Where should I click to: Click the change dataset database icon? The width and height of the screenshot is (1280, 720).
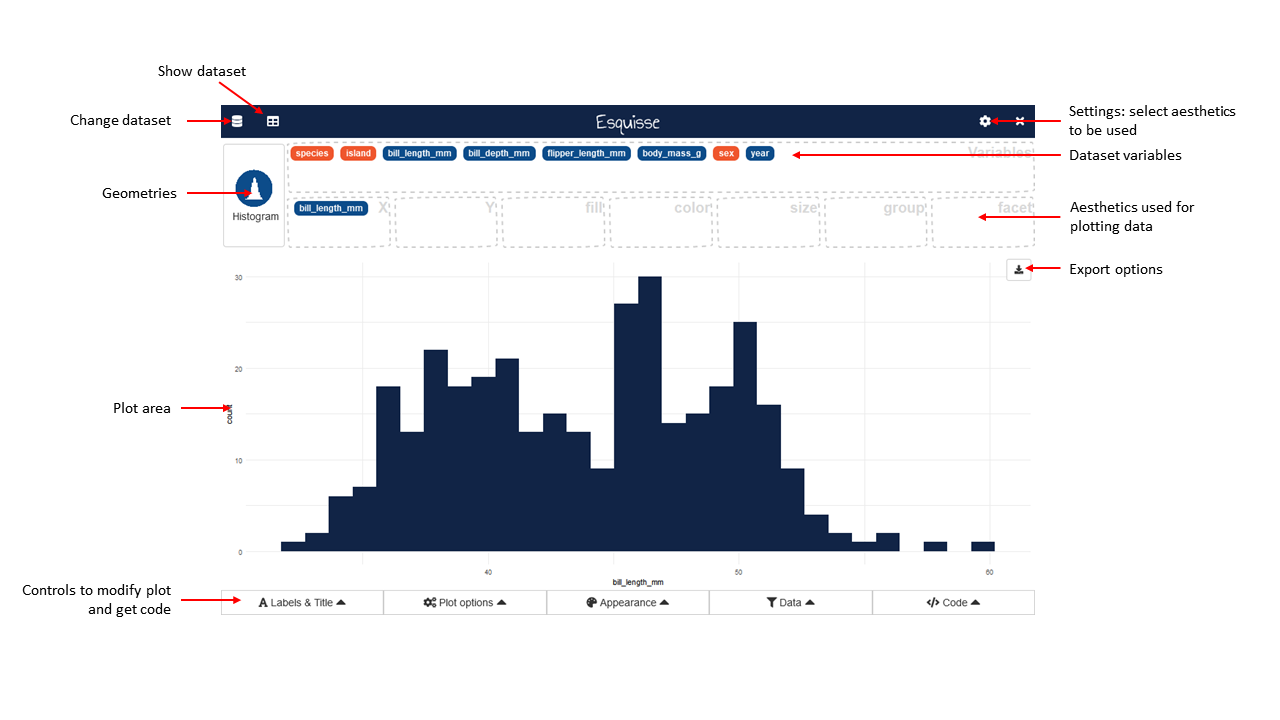pos(237,121)
